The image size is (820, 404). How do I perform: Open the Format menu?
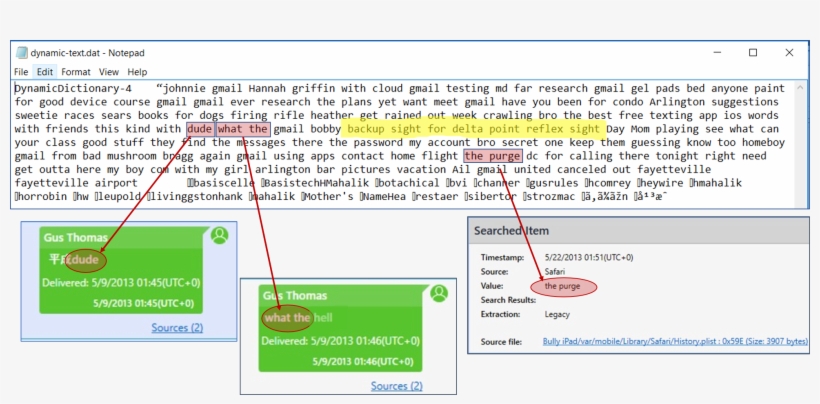[76, 72]
